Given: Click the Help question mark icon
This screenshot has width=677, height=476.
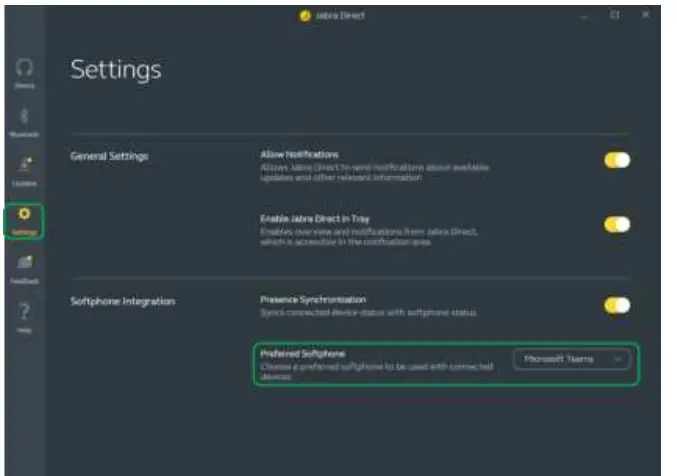Looking at the screenshot, I should tap(25, 311).
